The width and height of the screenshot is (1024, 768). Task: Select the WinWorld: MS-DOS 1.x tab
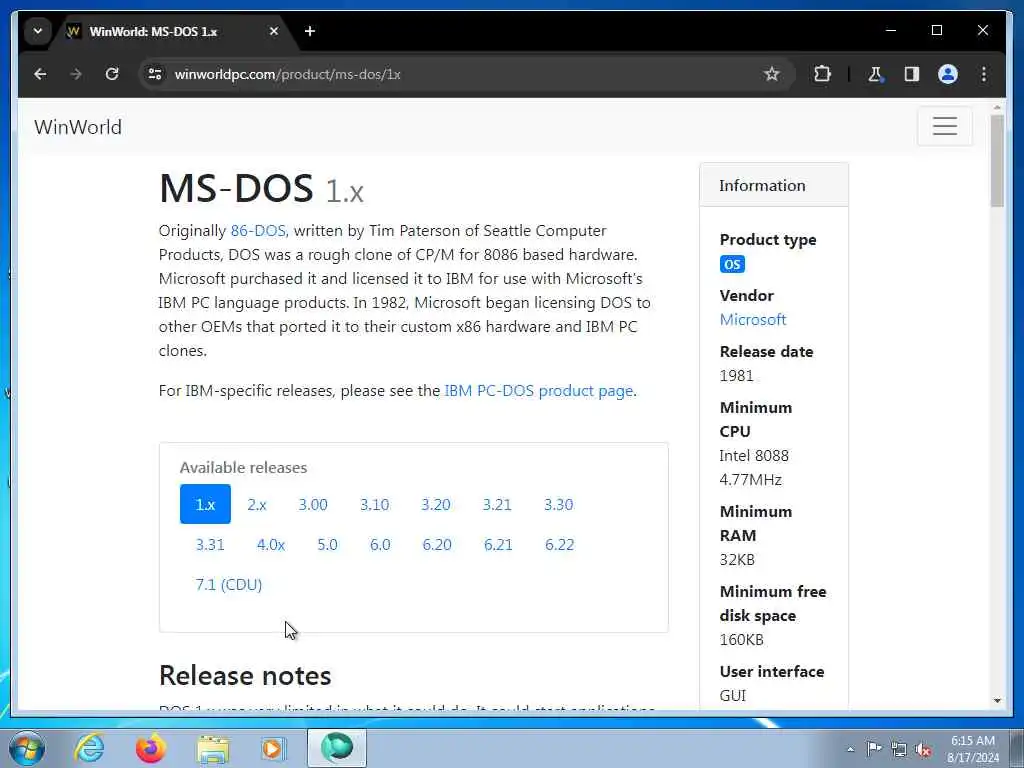(171, 31)
